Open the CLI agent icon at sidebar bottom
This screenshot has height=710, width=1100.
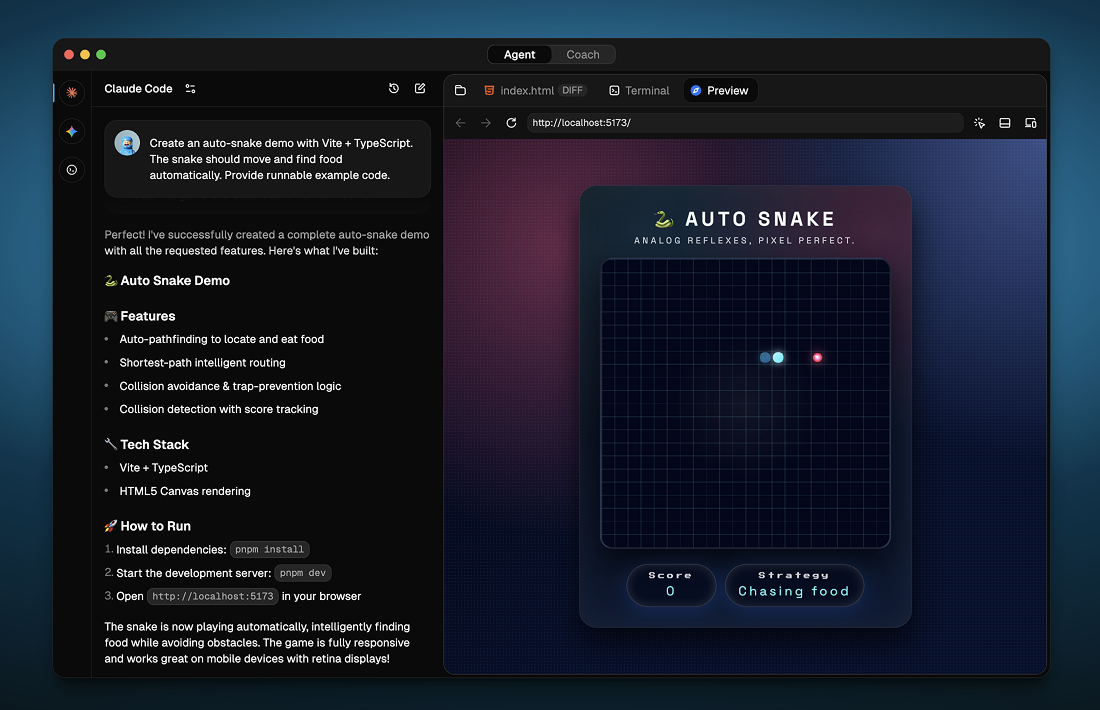[71, 170]
